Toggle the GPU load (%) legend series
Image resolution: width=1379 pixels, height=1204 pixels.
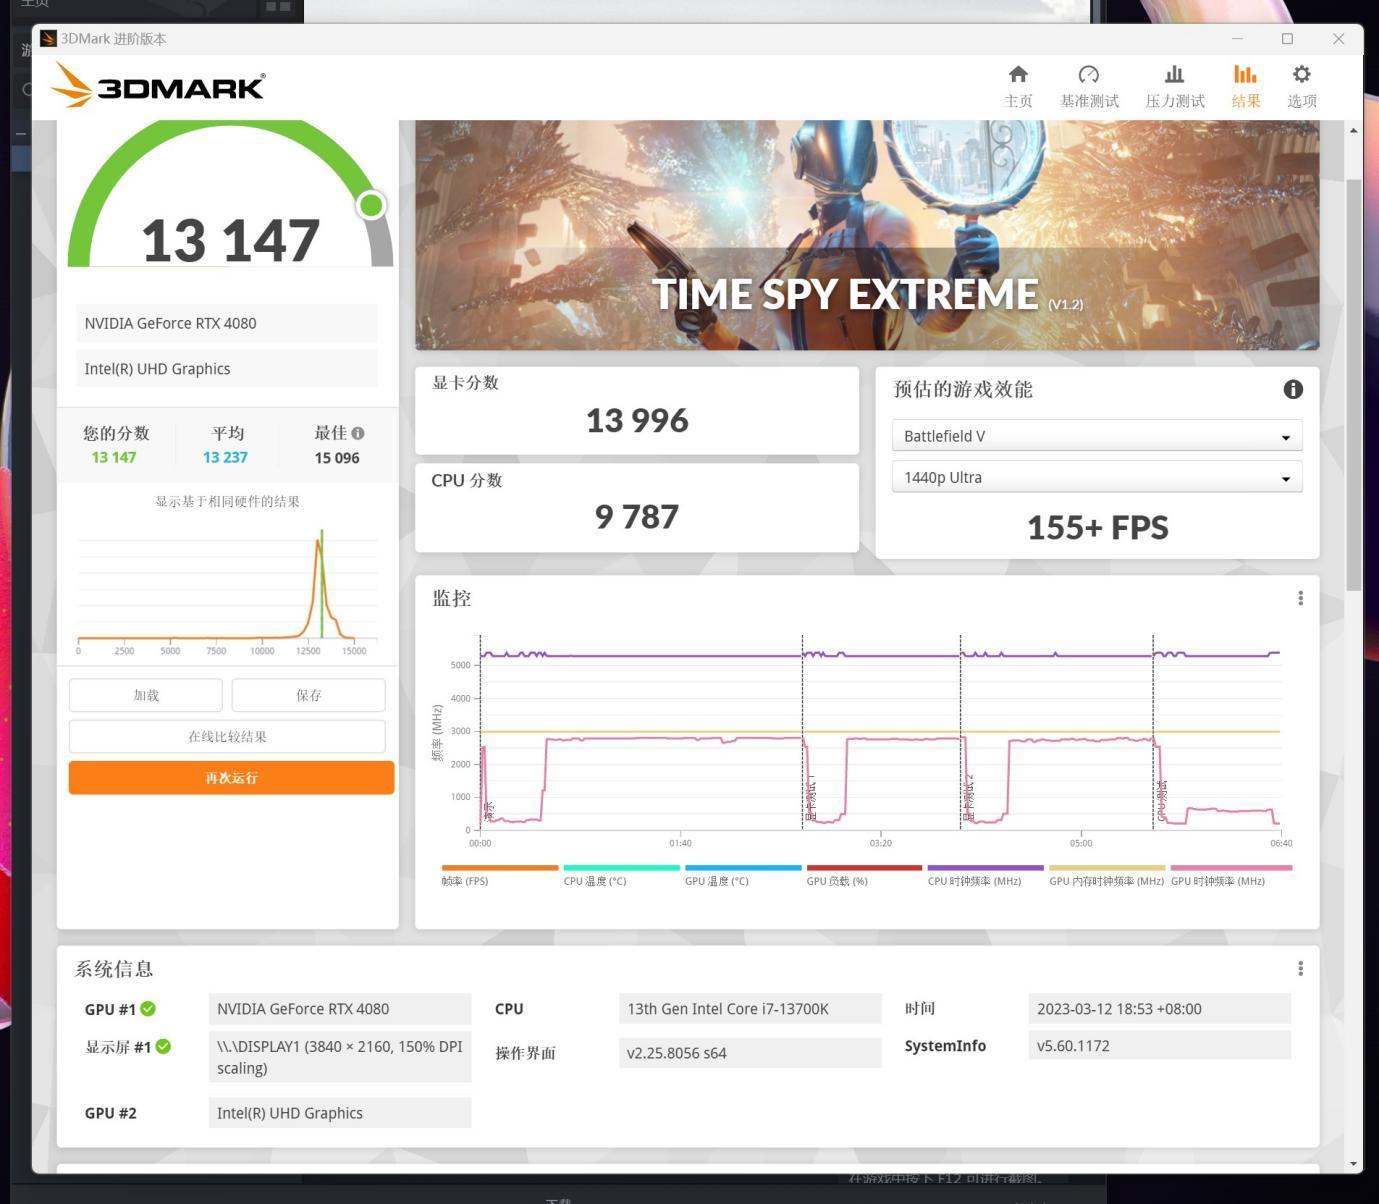[x=864, y=875]
